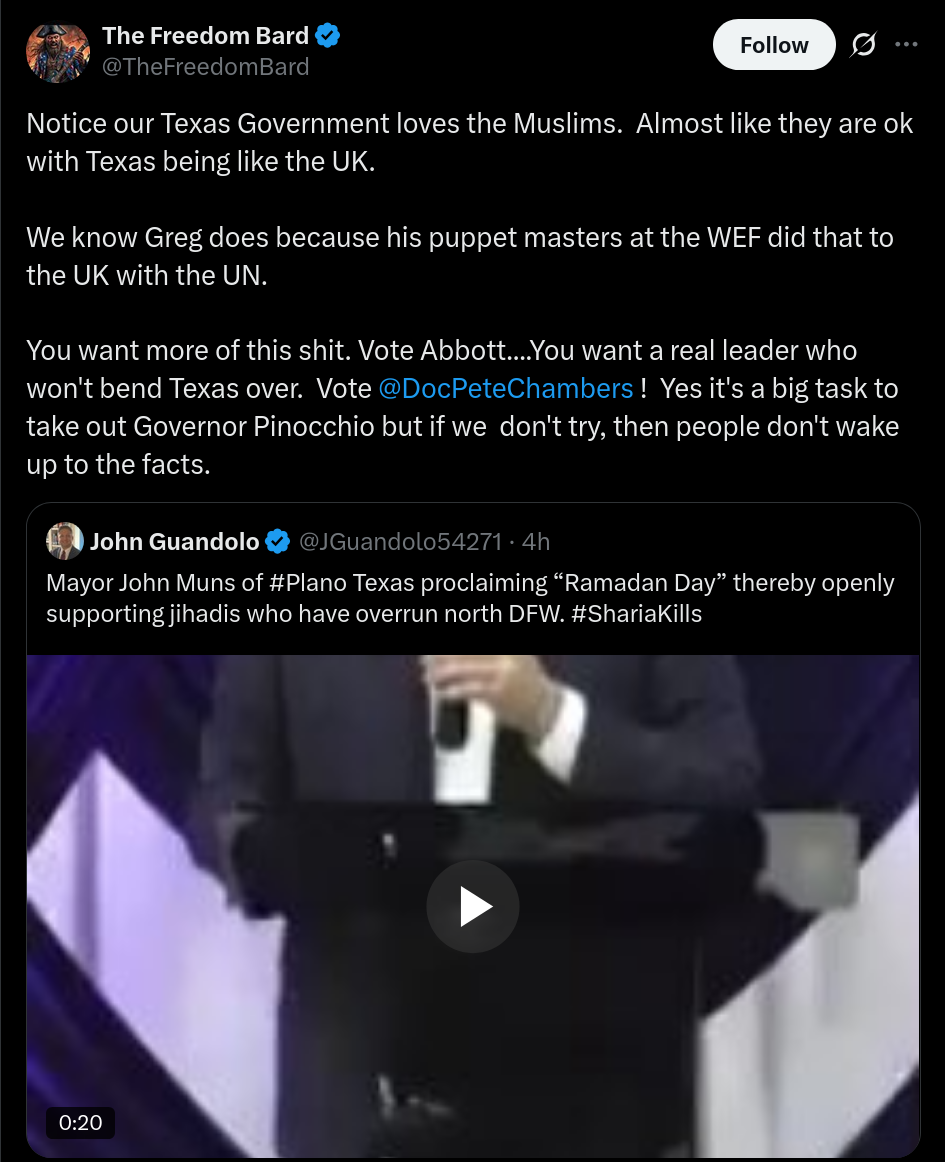This screenshot has height=1162, width=945.
Task: Open the three-dot more options menu
Action: pyautogui.click(x=906, y=44)
